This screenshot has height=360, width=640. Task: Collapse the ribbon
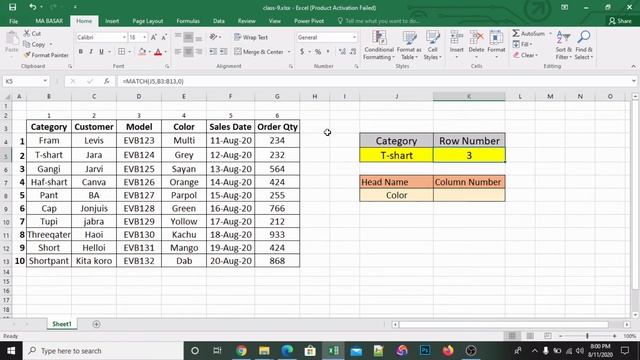633,67
